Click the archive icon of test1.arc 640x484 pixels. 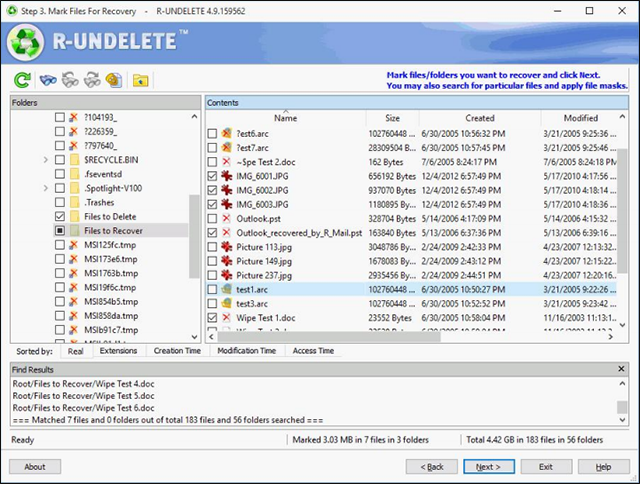[x=227, y=289]
